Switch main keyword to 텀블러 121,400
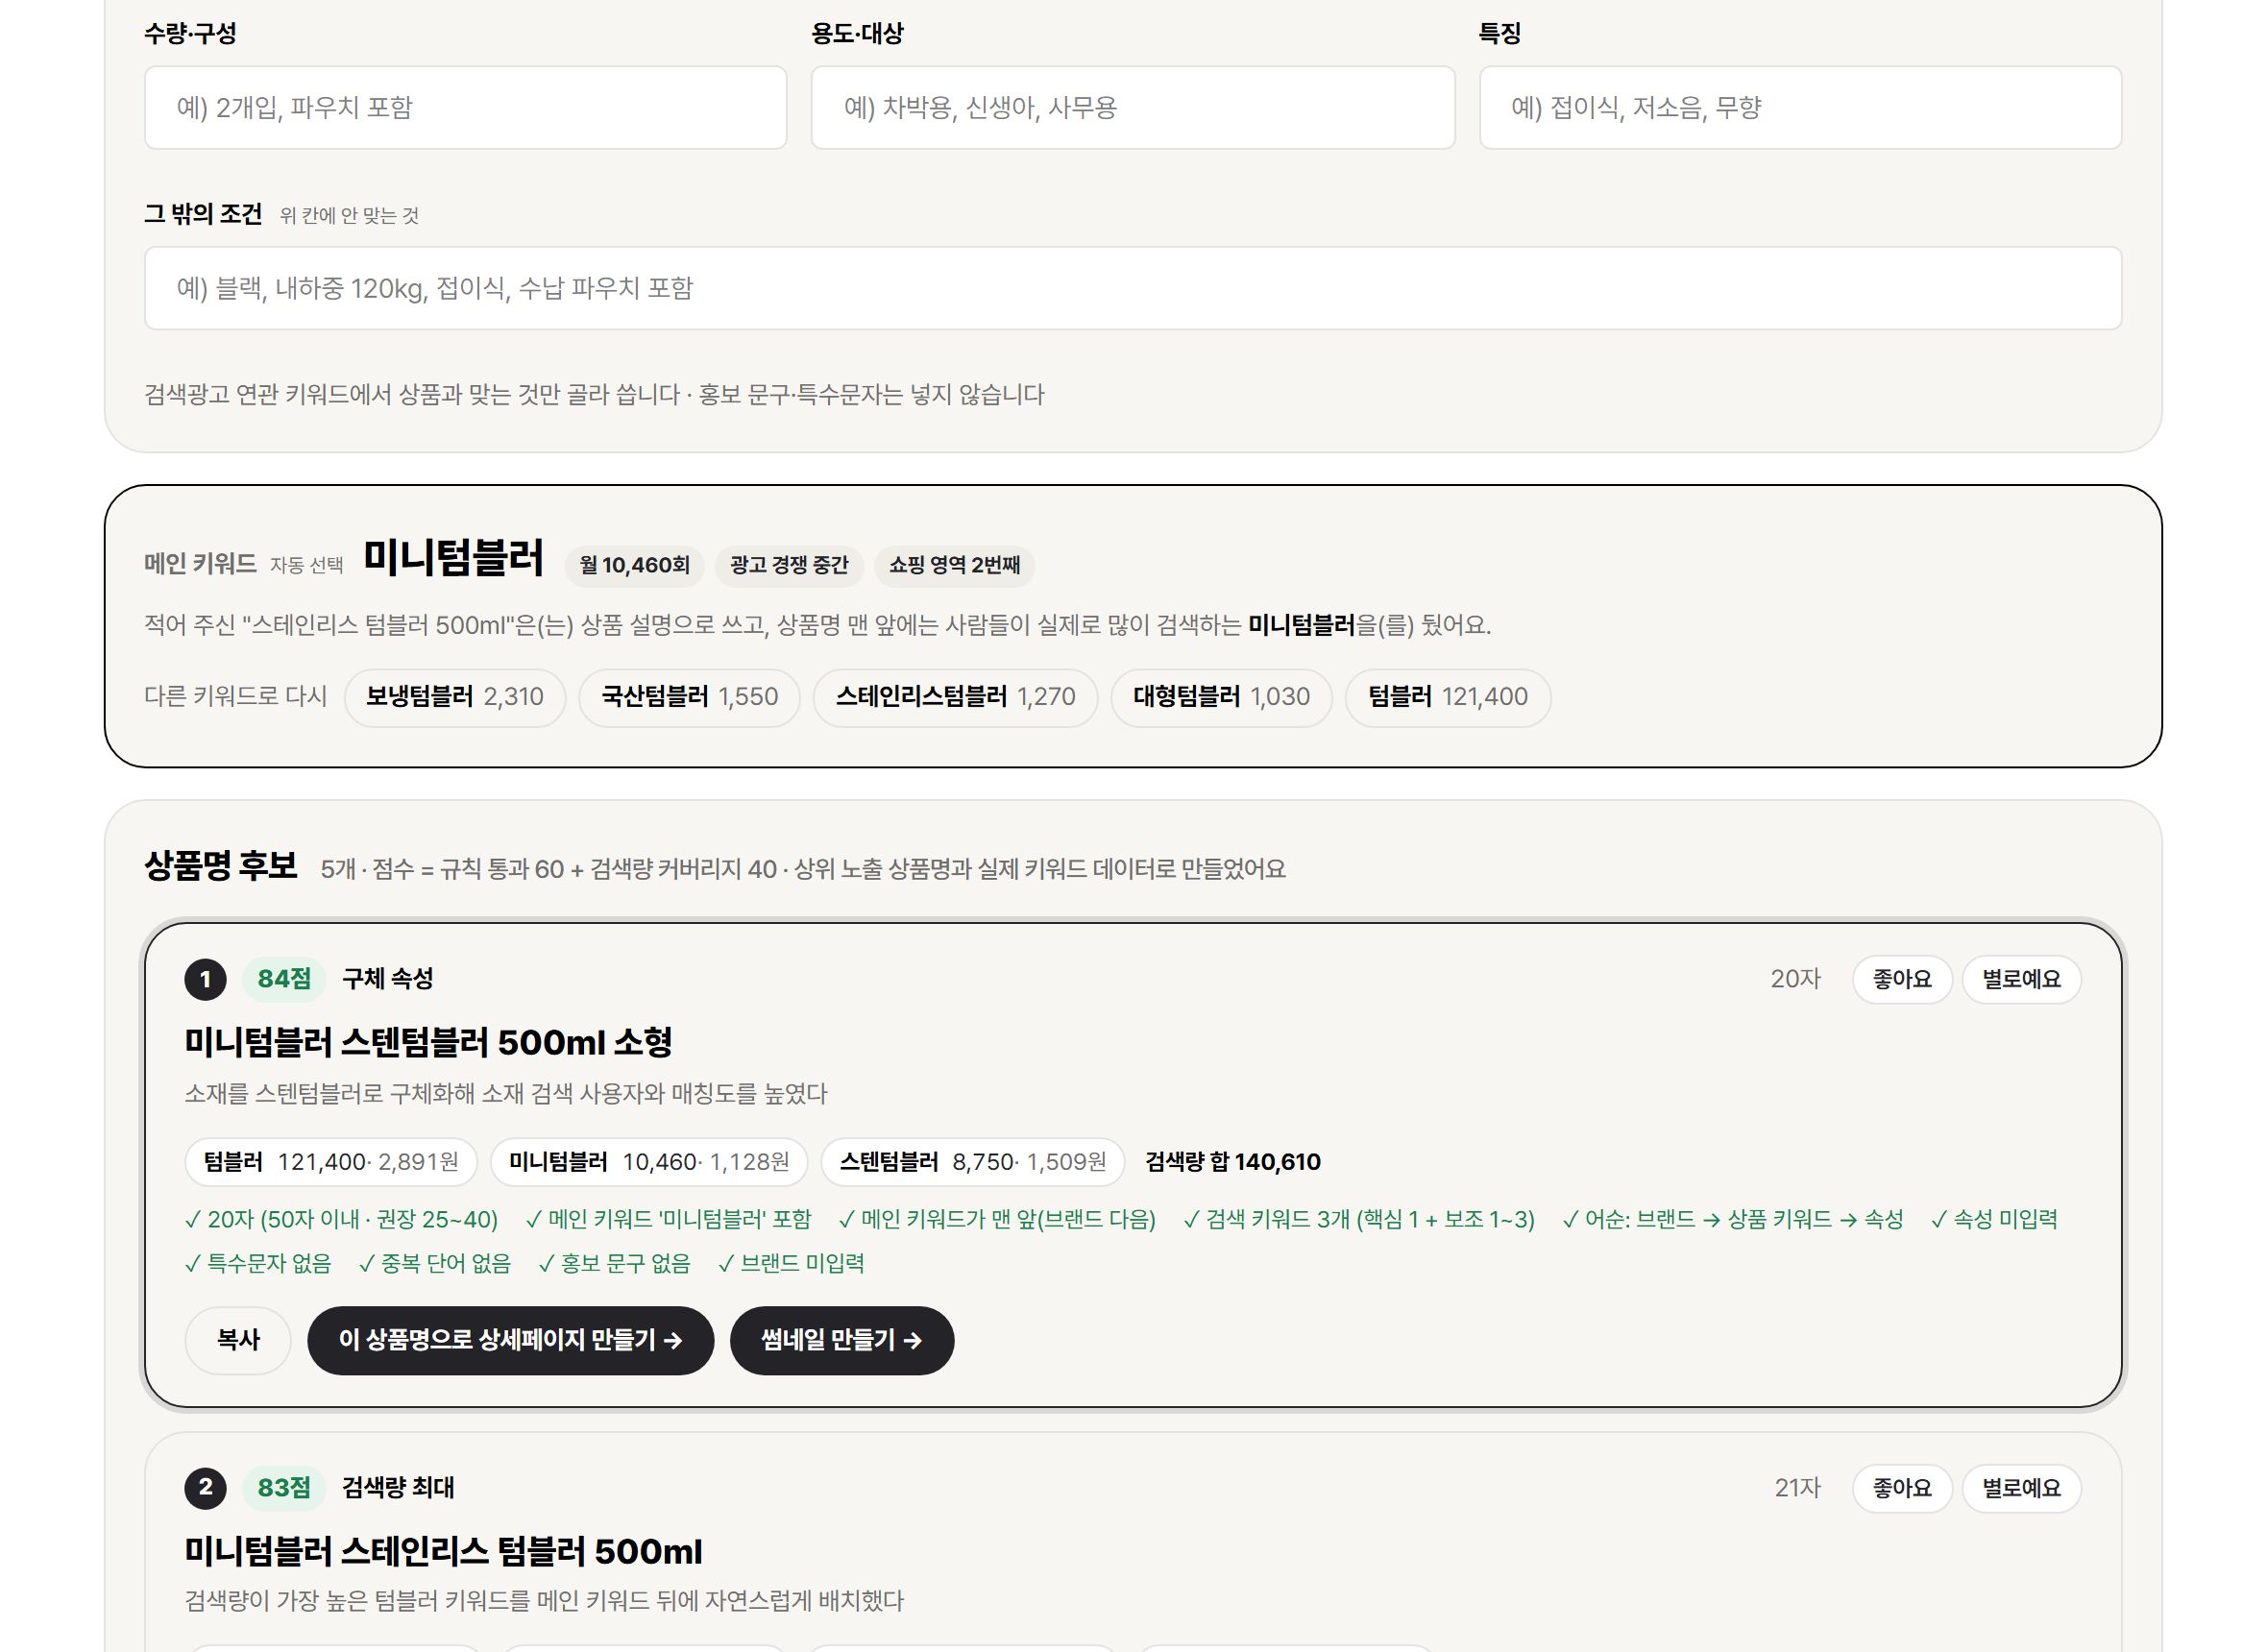2267x1652 pixels. click(x=1448, y=697)
